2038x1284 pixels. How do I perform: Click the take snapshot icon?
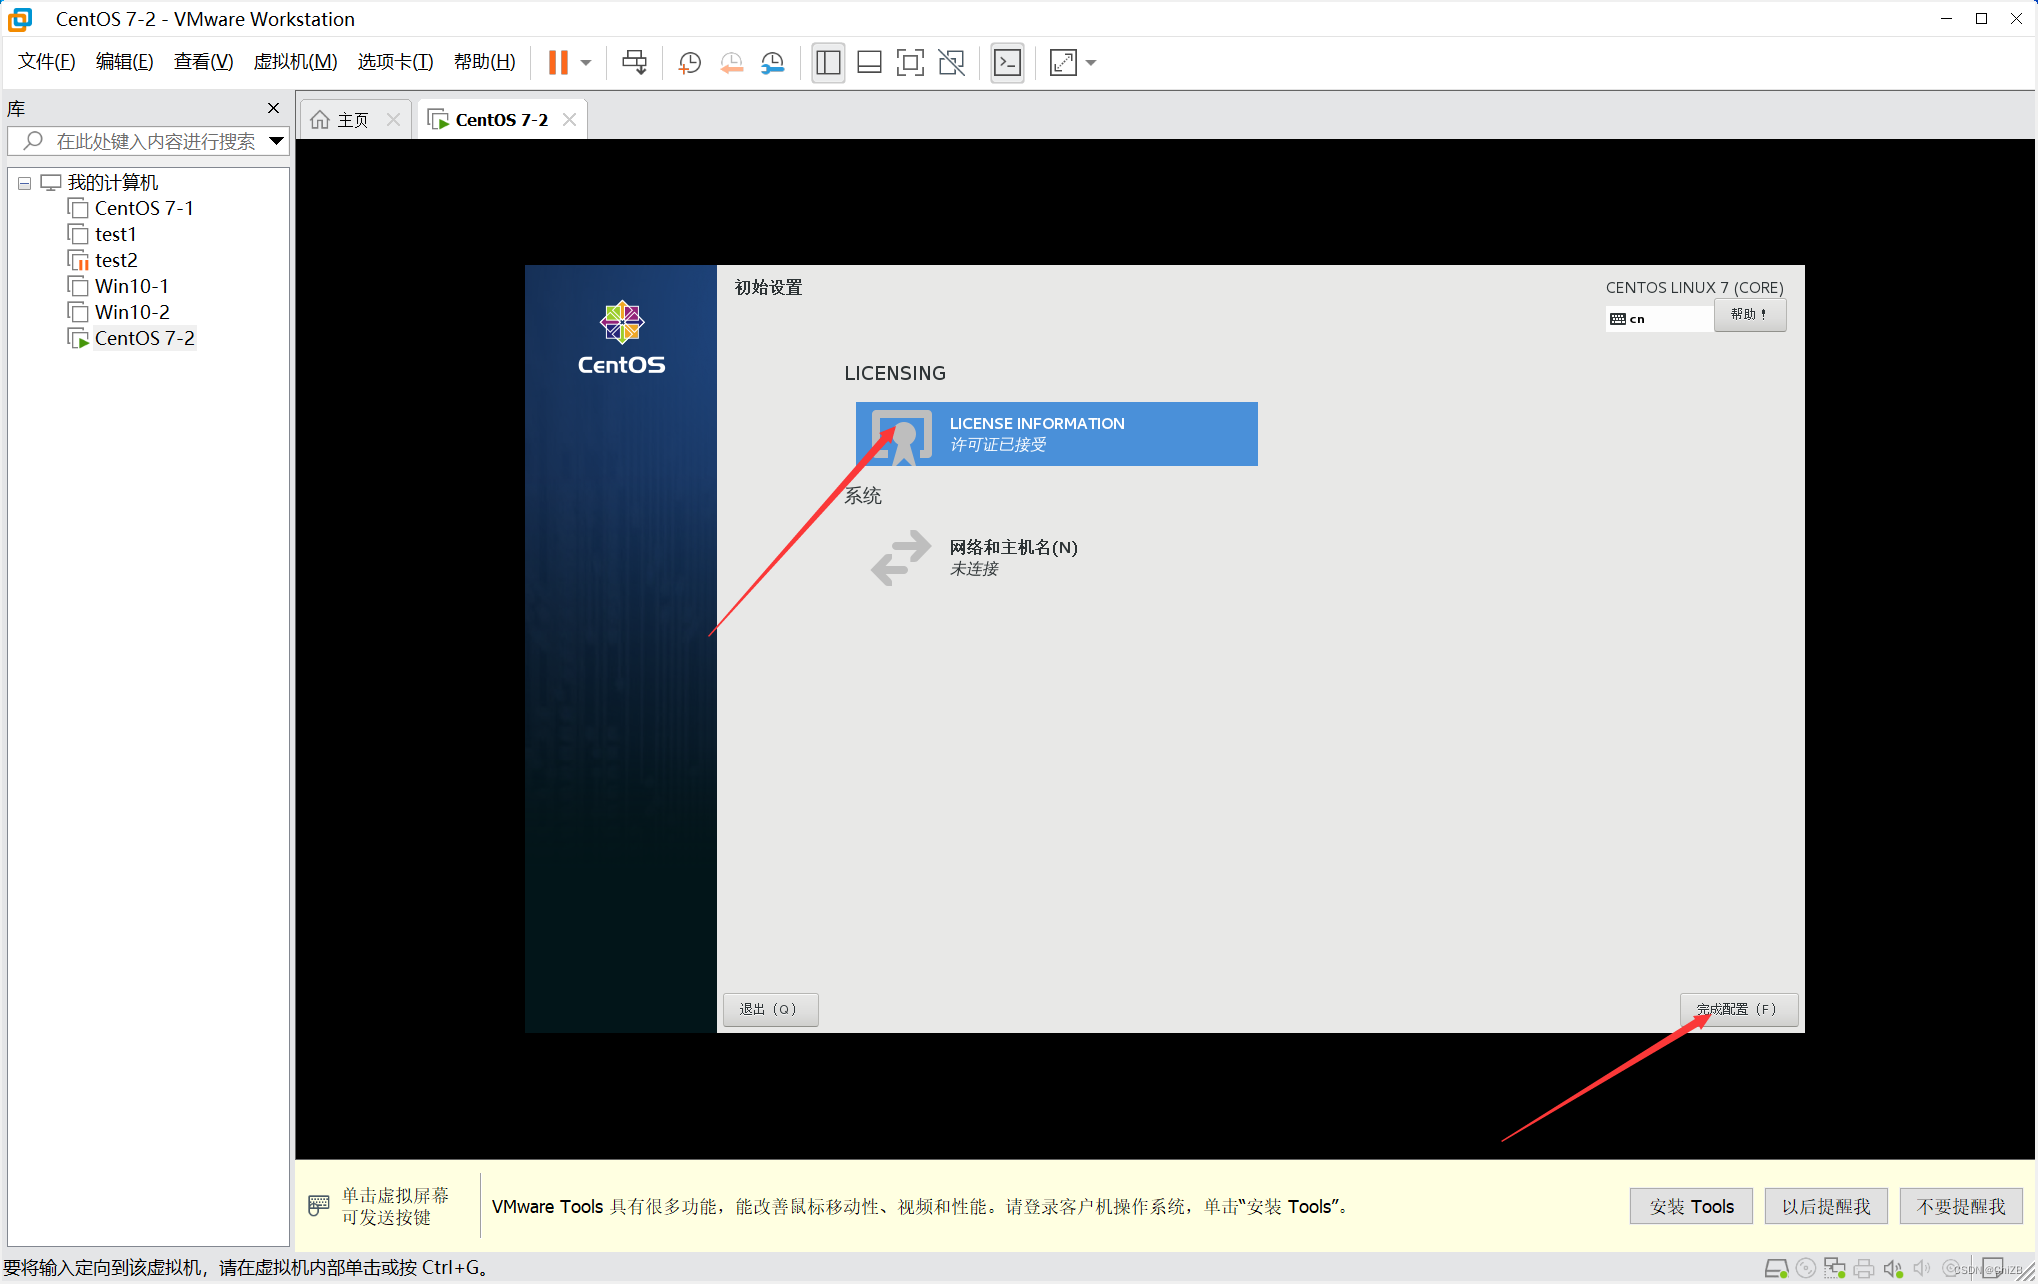(x=689, y=63)
